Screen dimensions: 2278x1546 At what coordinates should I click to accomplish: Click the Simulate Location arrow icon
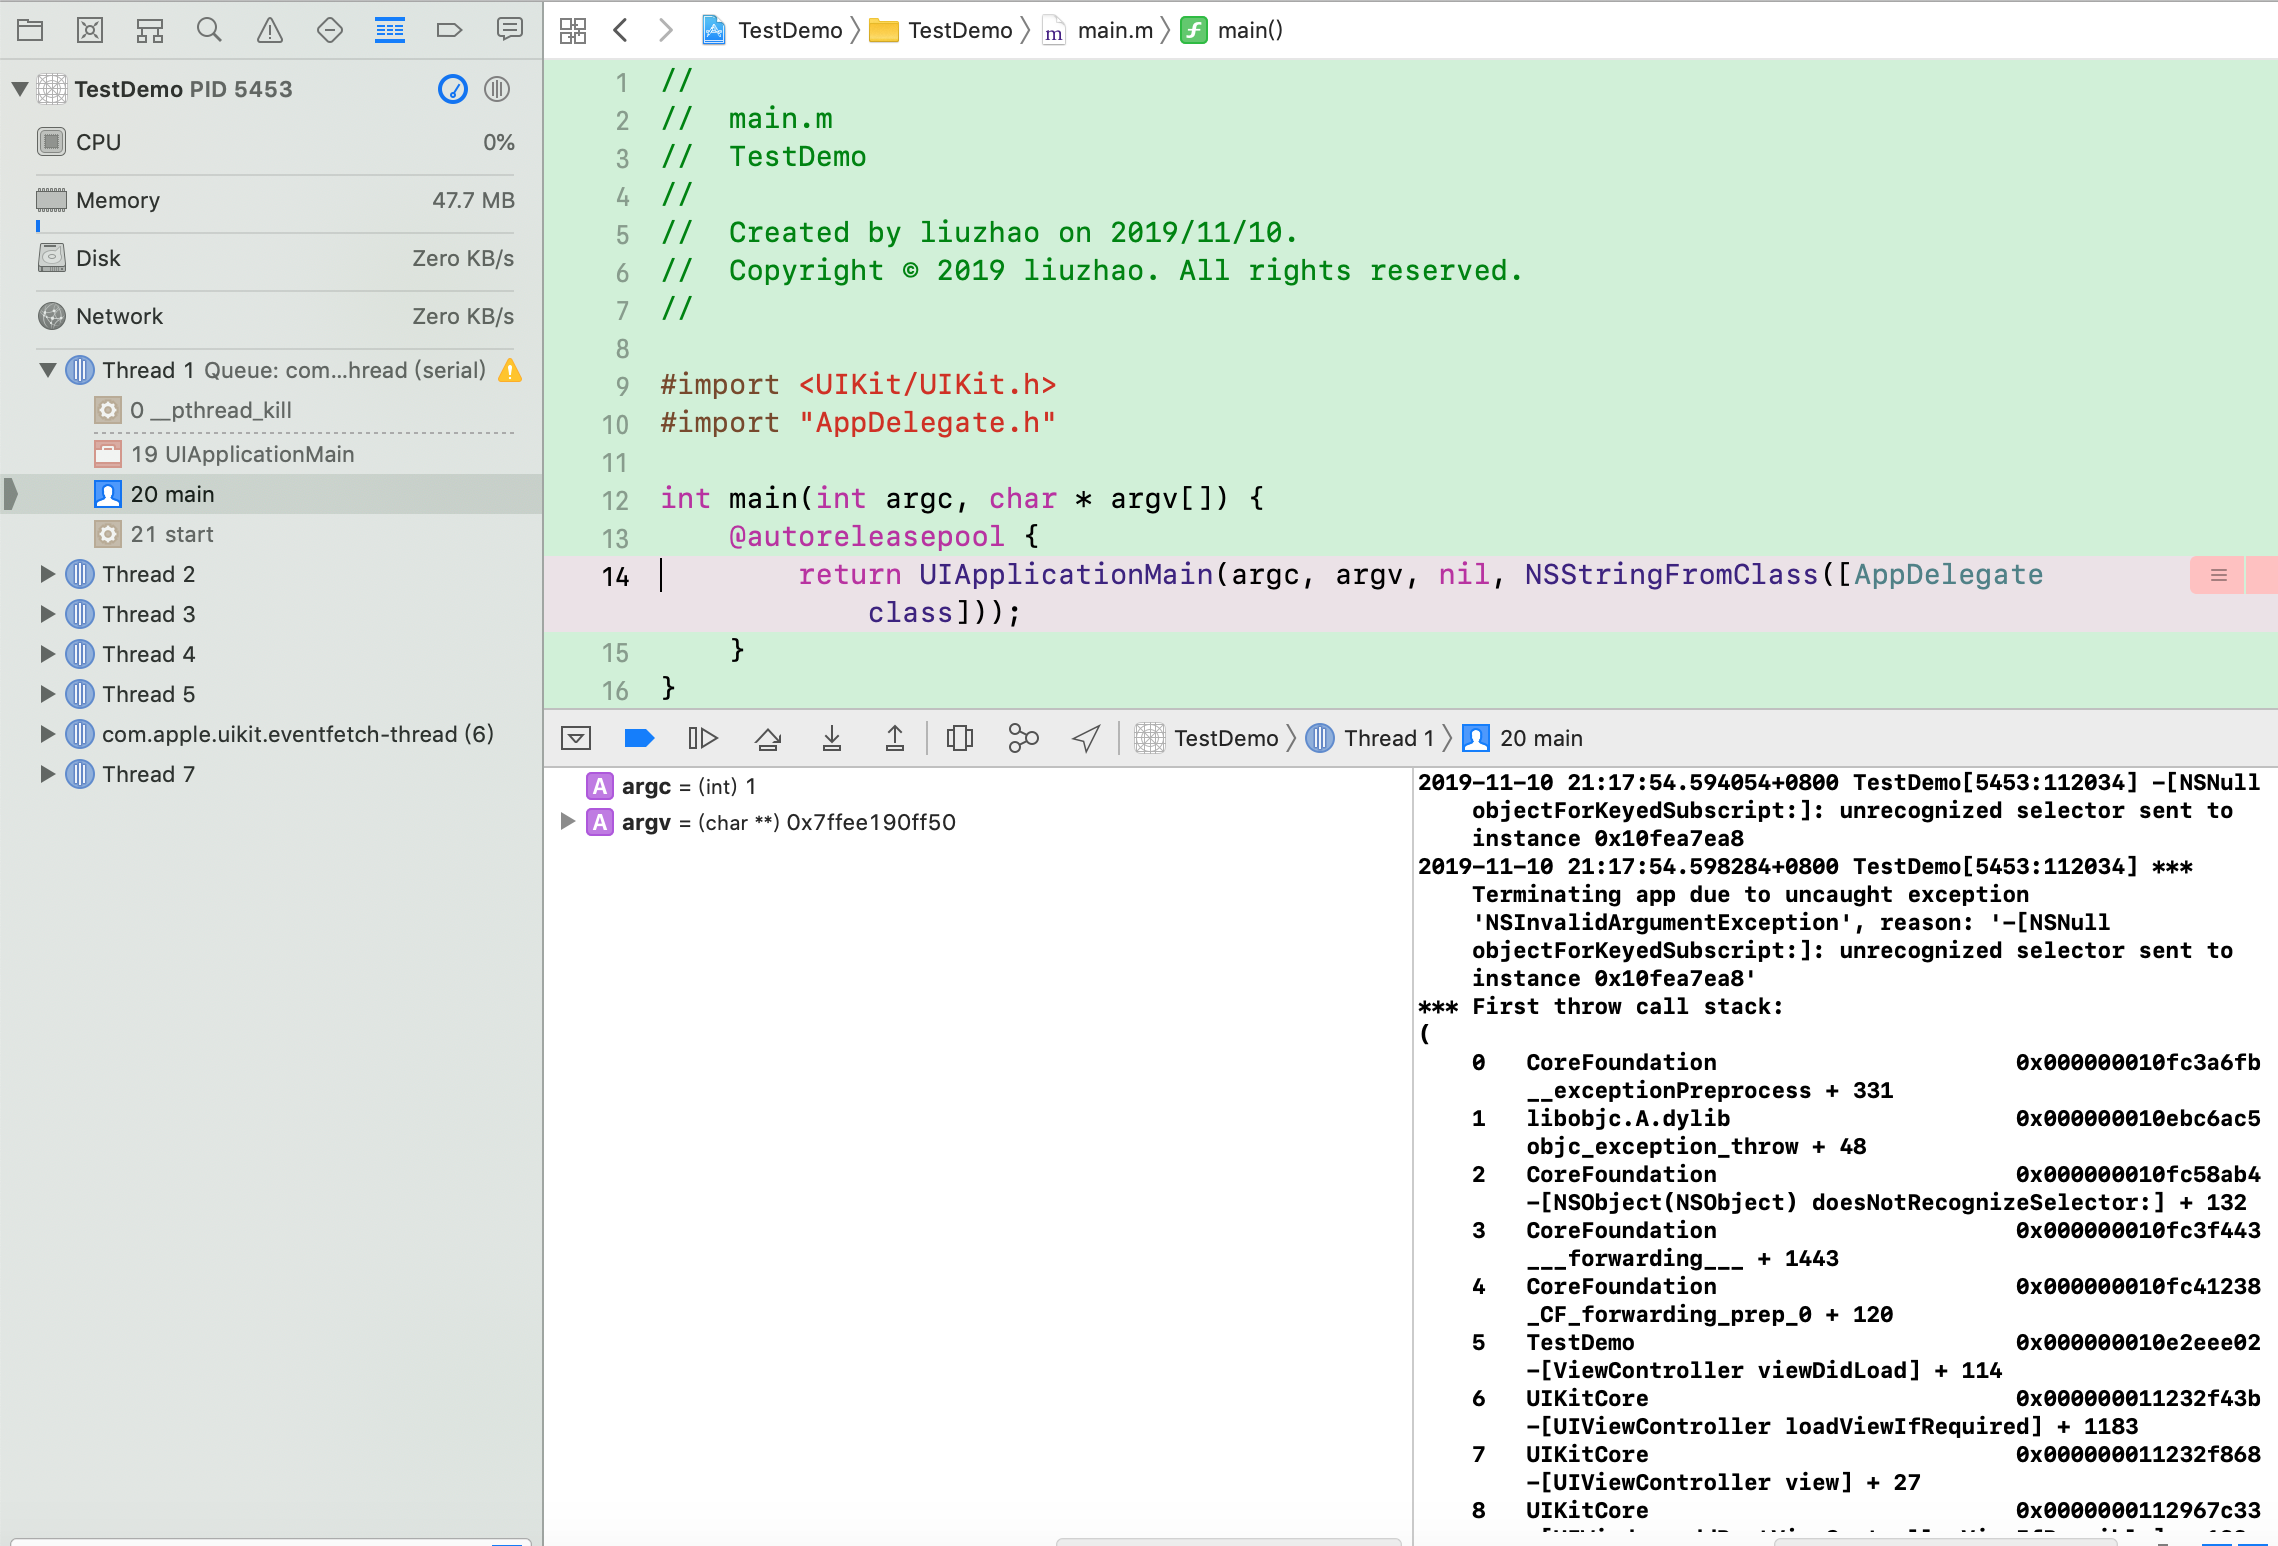1086,738
